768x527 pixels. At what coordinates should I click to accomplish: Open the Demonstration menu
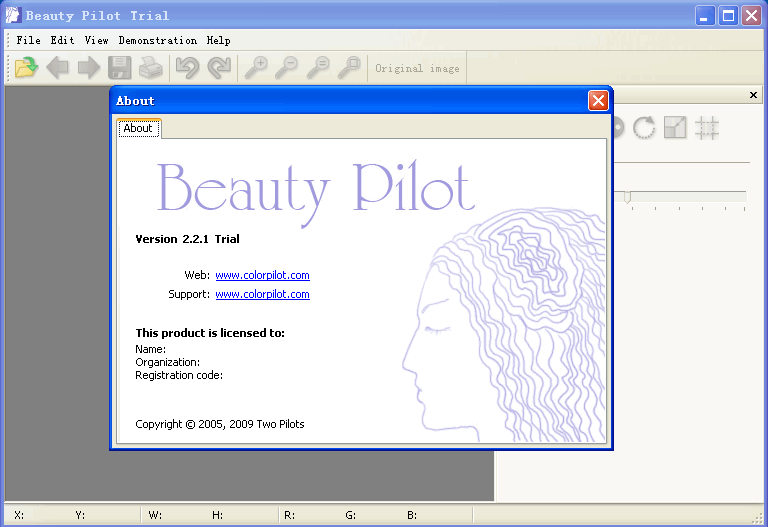158,40
